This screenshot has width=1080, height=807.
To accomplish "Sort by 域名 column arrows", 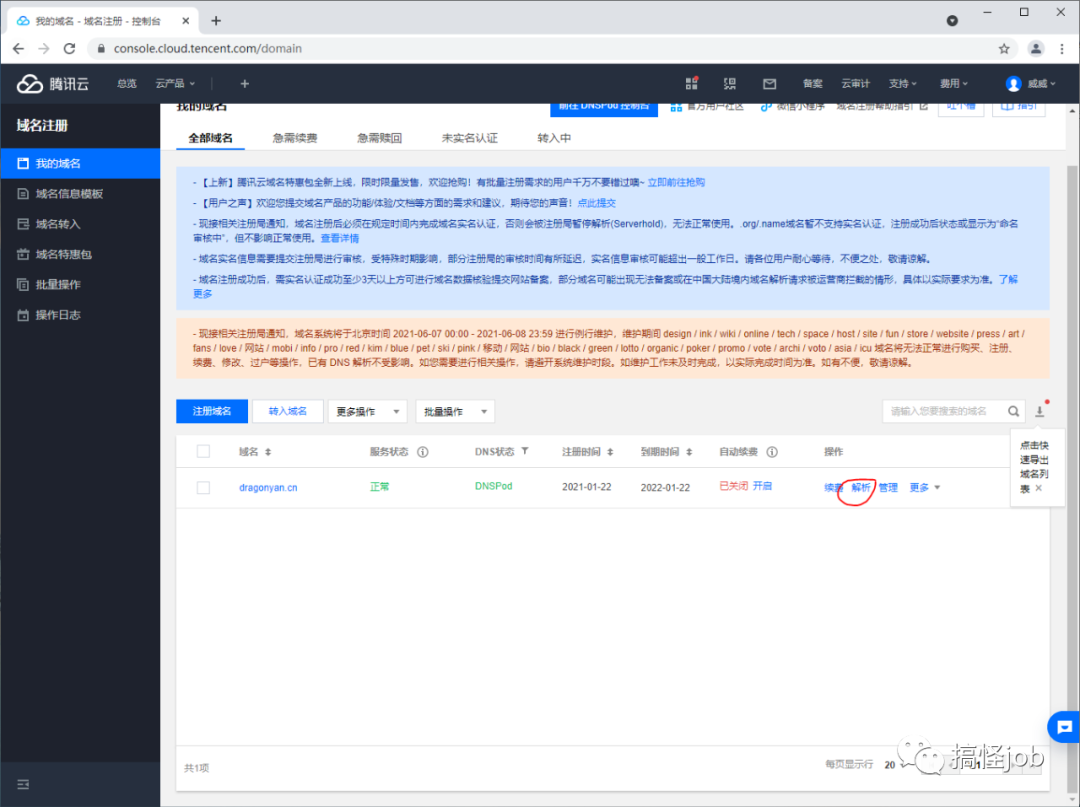I will [x=268, y=452].
